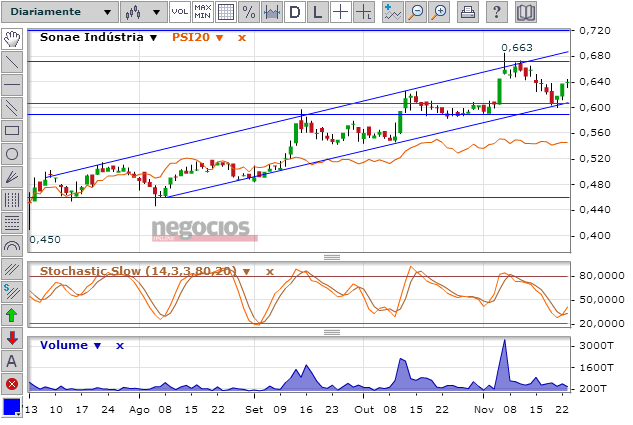Enable the crosshair with labels tool

[x=364, y=12]
